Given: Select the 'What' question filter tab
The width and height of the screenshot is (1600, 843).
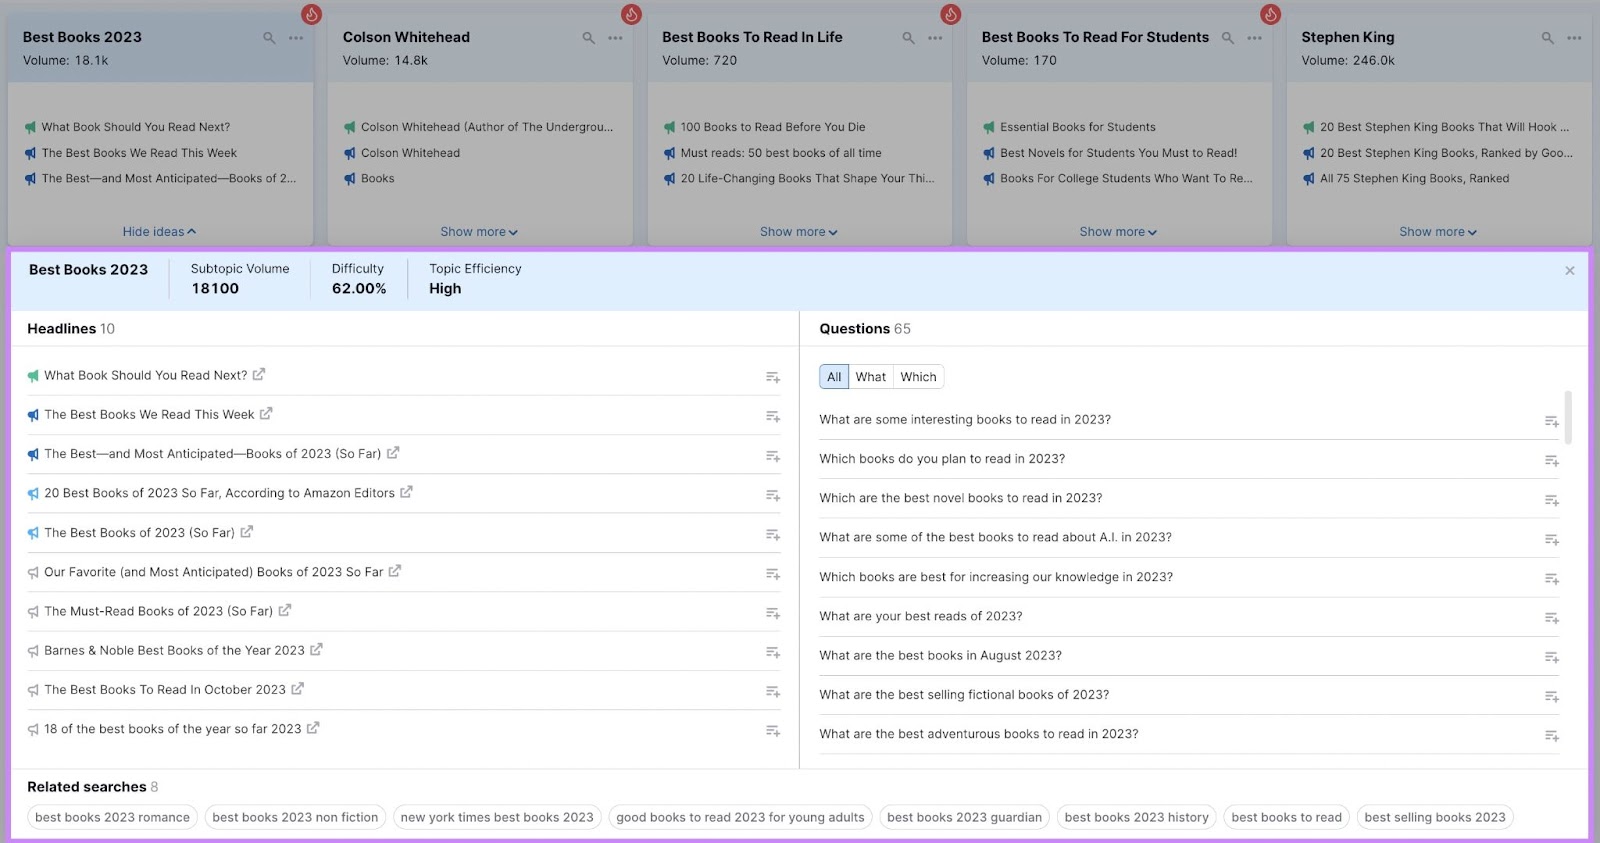Looking at the screenshot, I should pos(870,377).
